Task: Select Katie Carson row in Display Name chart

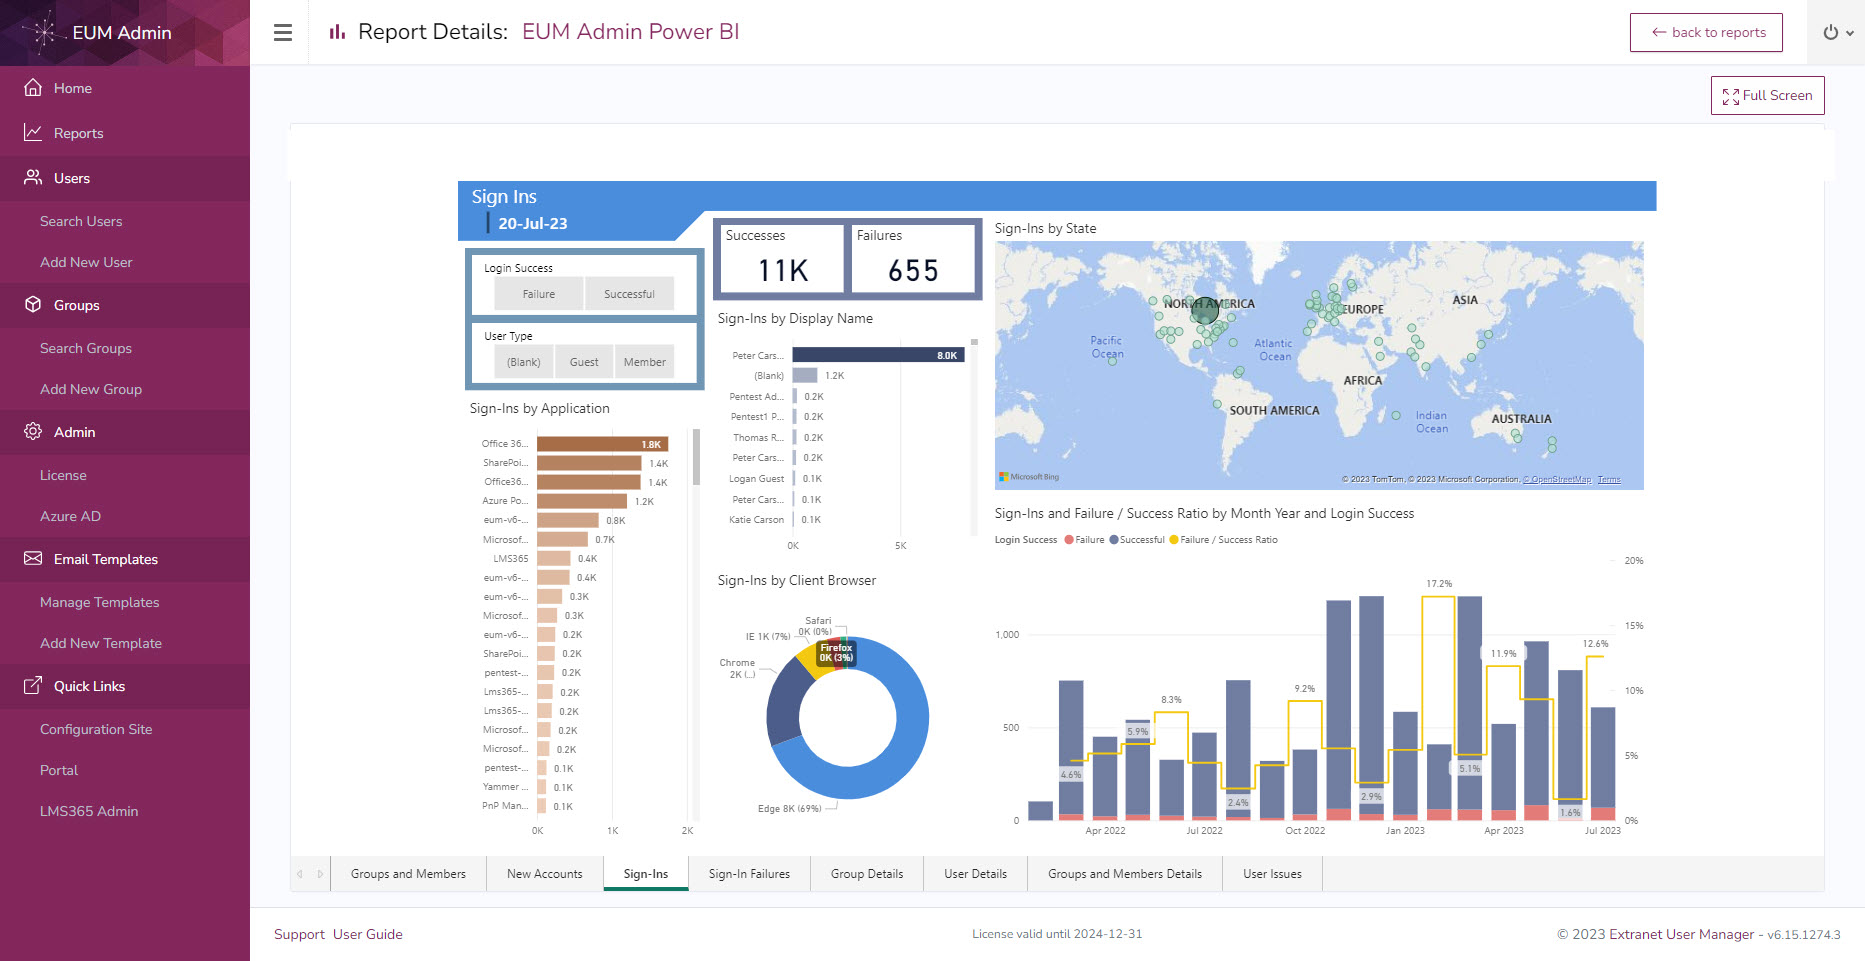Action: pos(757,520)
